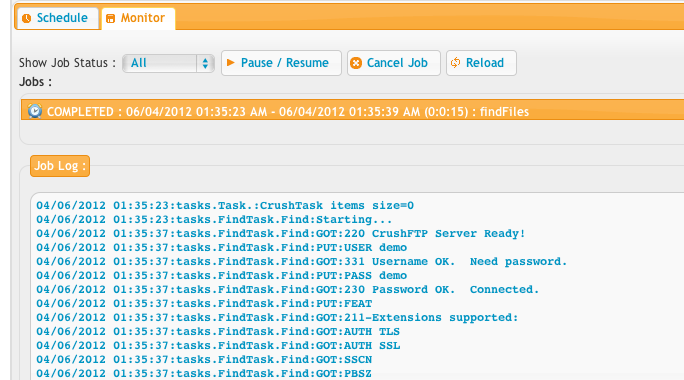684x380 pixels.
Task: Click the Job Log header label
Action: 60,166
